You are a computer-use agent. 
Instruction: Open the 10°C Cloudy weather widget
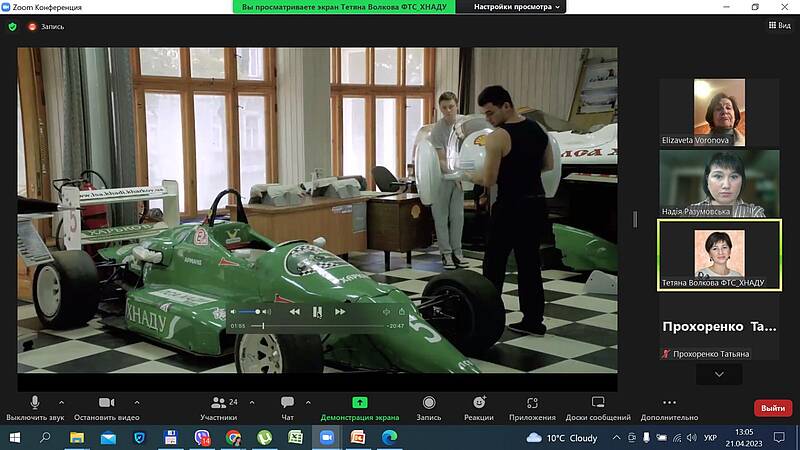[x=562, y=438]
